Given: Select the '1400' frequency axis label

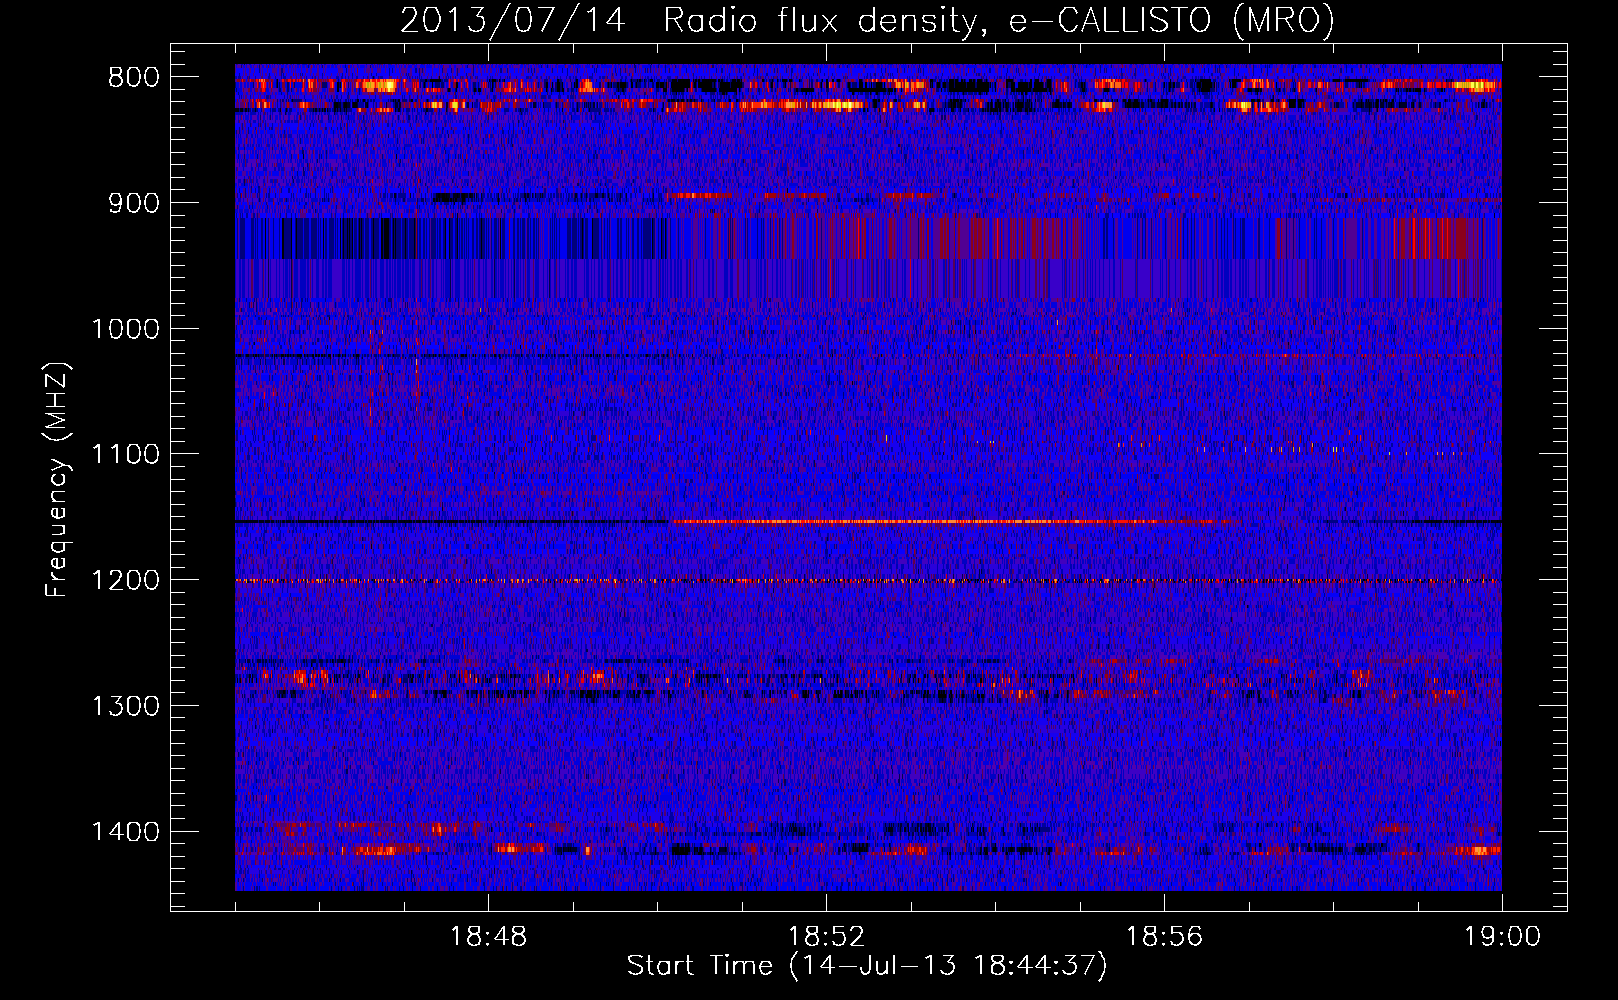Looking at the screenshot, I should (x=125, y=832).
